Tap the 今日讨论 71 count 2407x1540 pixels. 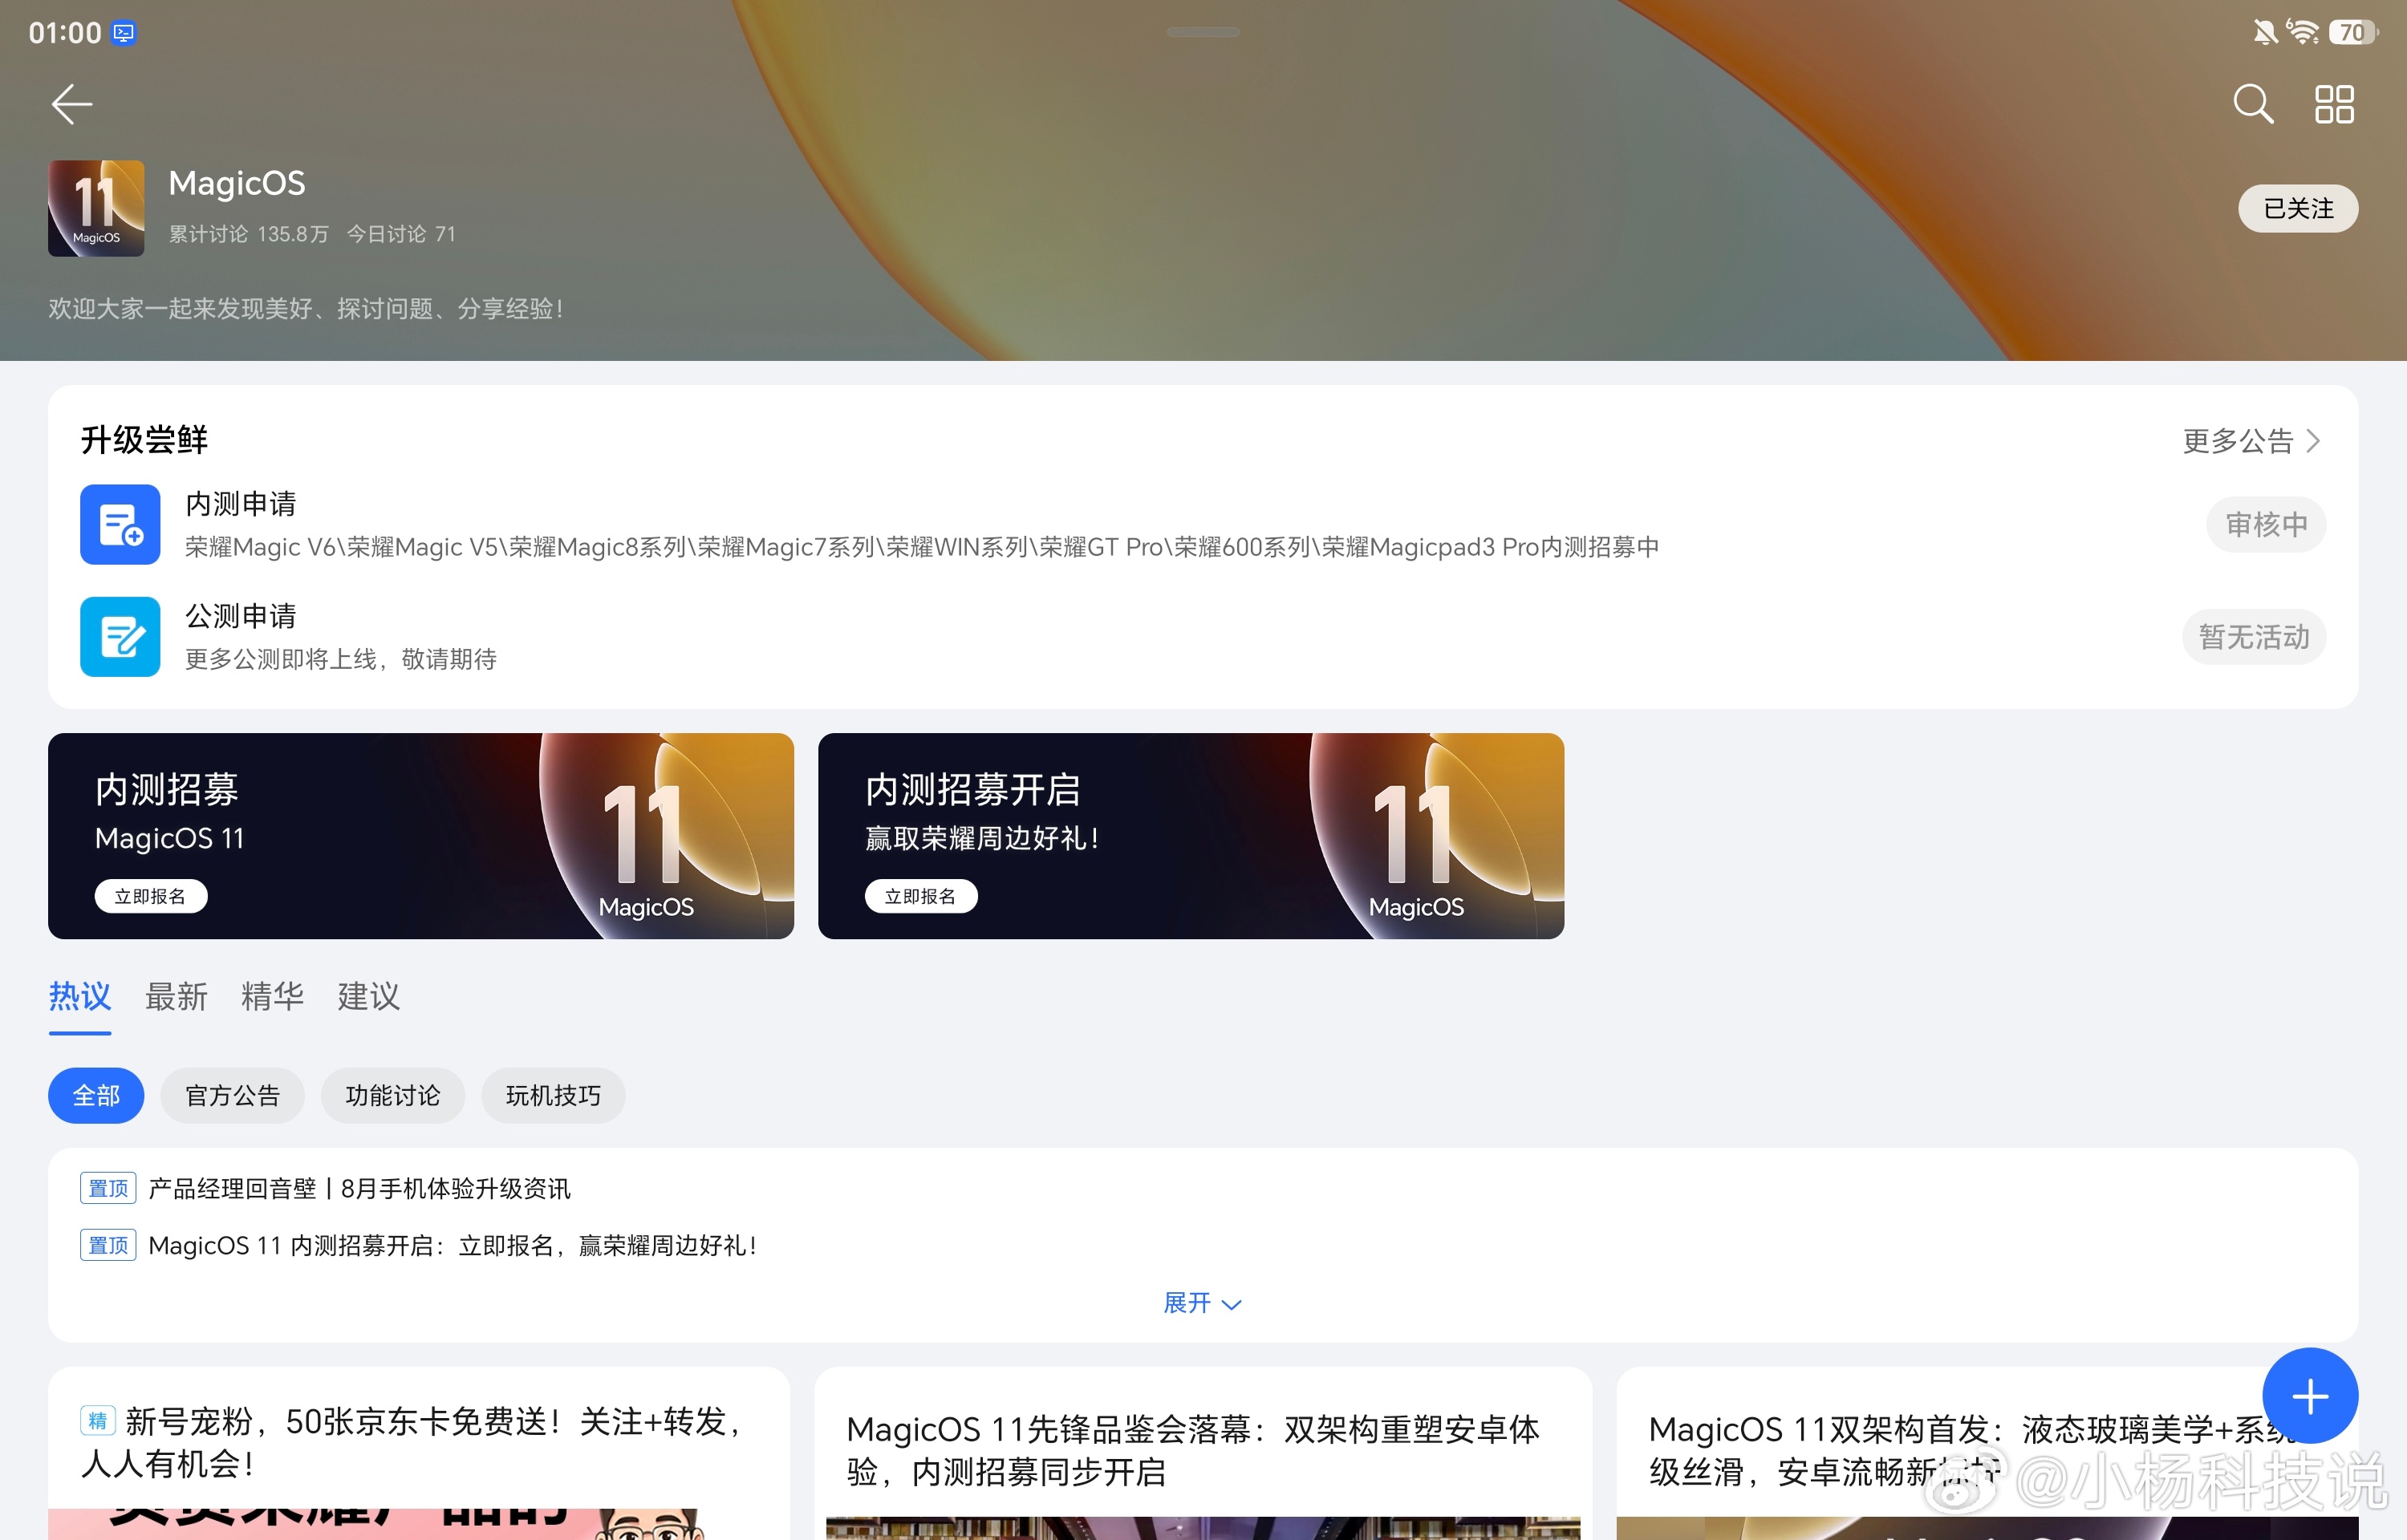coord(401,234)
